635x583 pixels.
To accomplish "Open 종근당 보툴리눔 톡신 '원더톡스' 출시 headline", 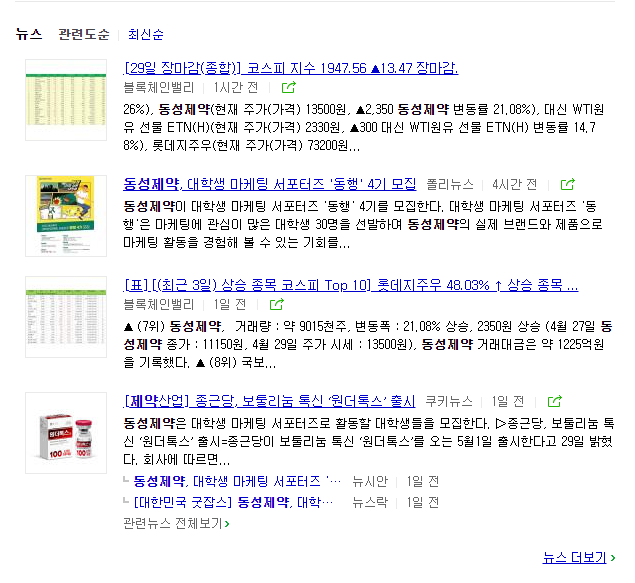I will pyautogui.click(x=269, y=401).
